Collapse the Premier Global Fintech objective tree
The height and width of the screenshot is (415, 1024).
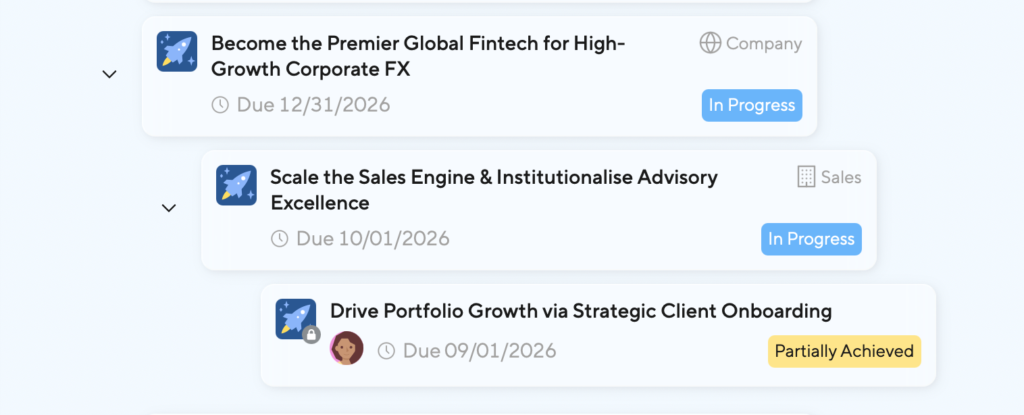coord(110,74)
